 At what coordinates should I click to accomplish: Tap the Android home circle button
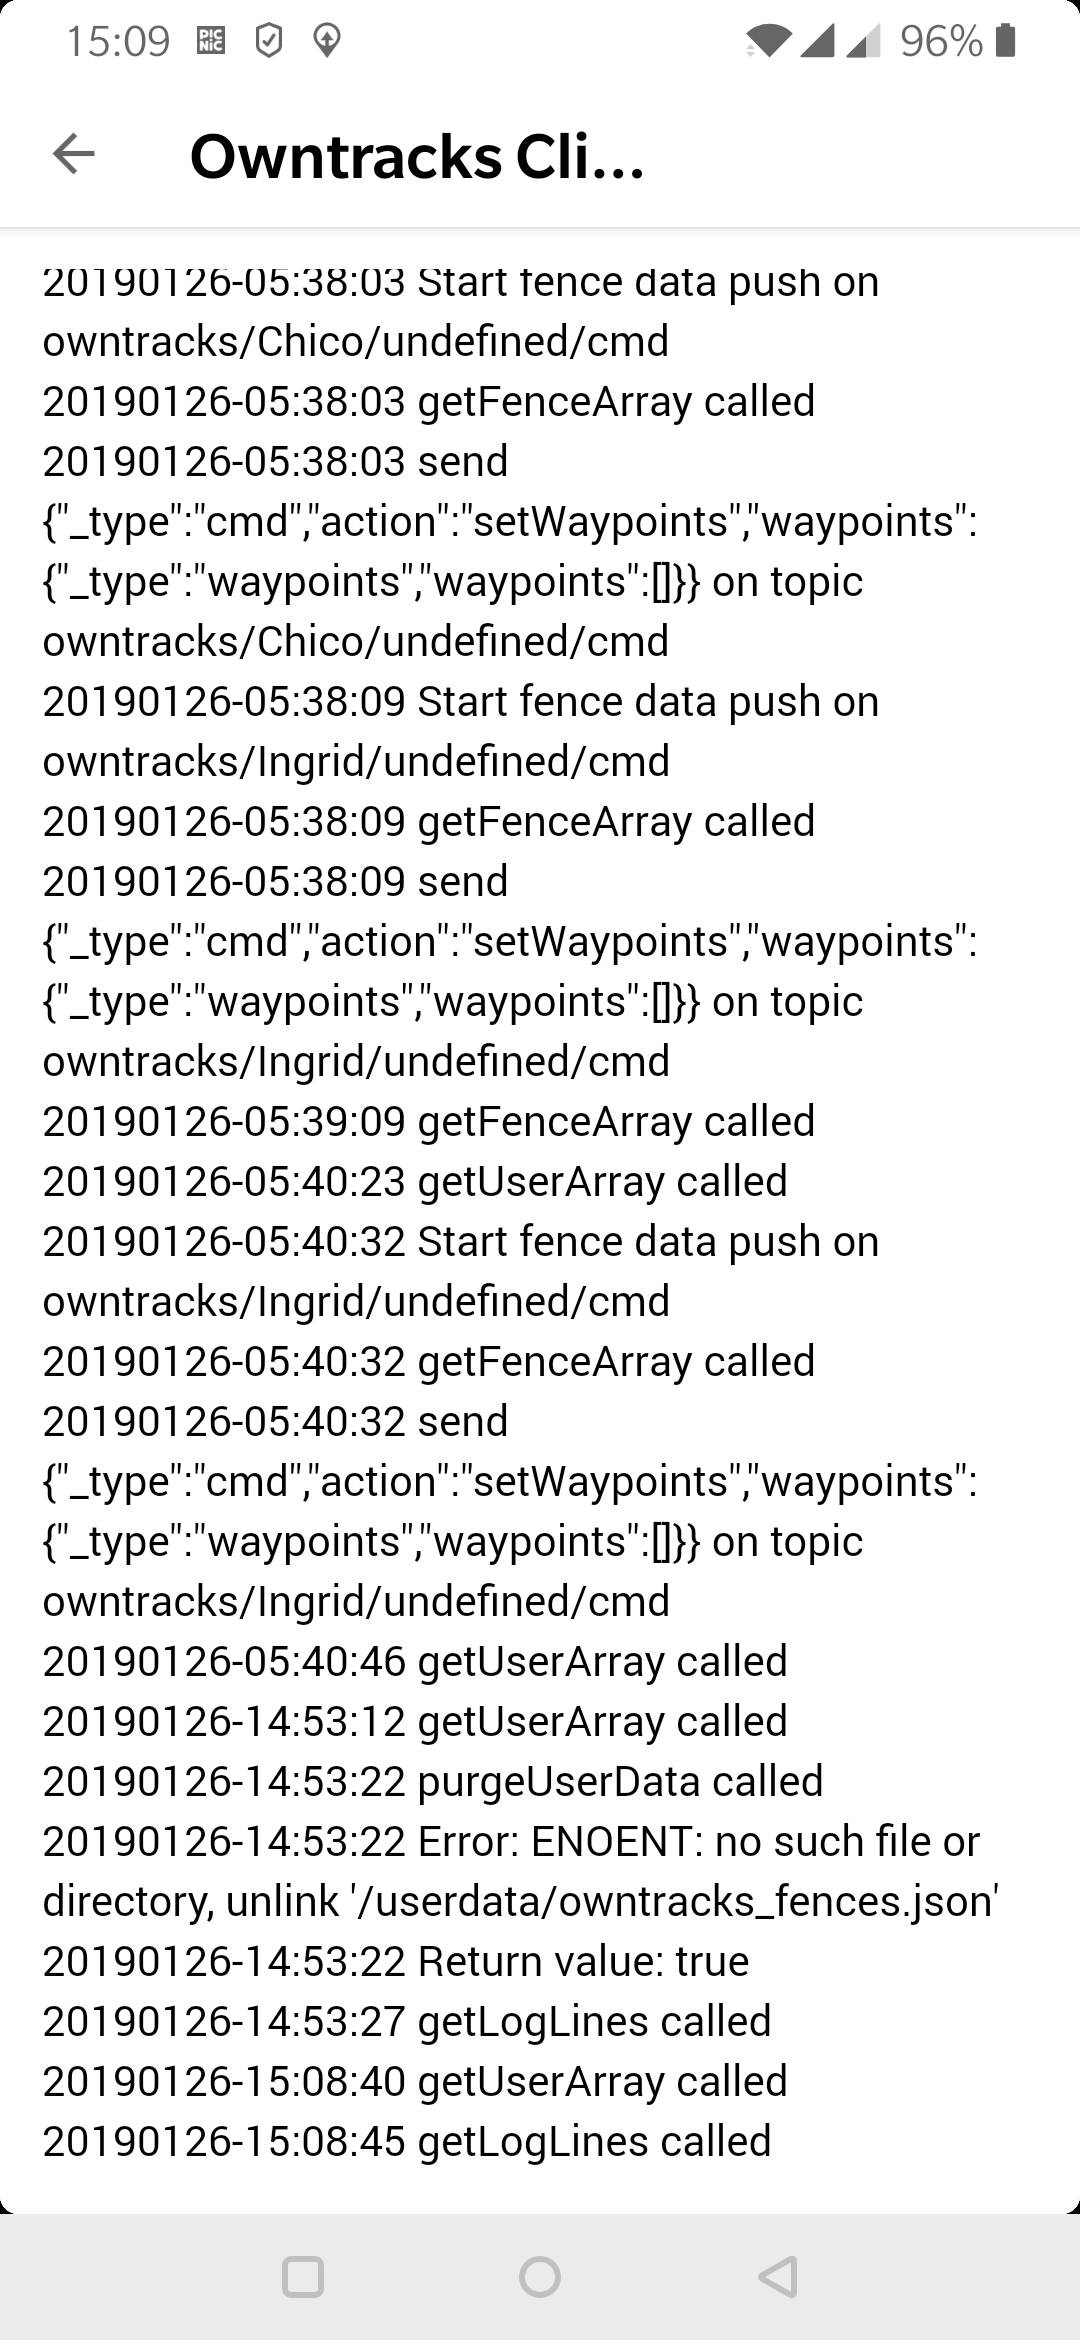[x=540, y=2277]
